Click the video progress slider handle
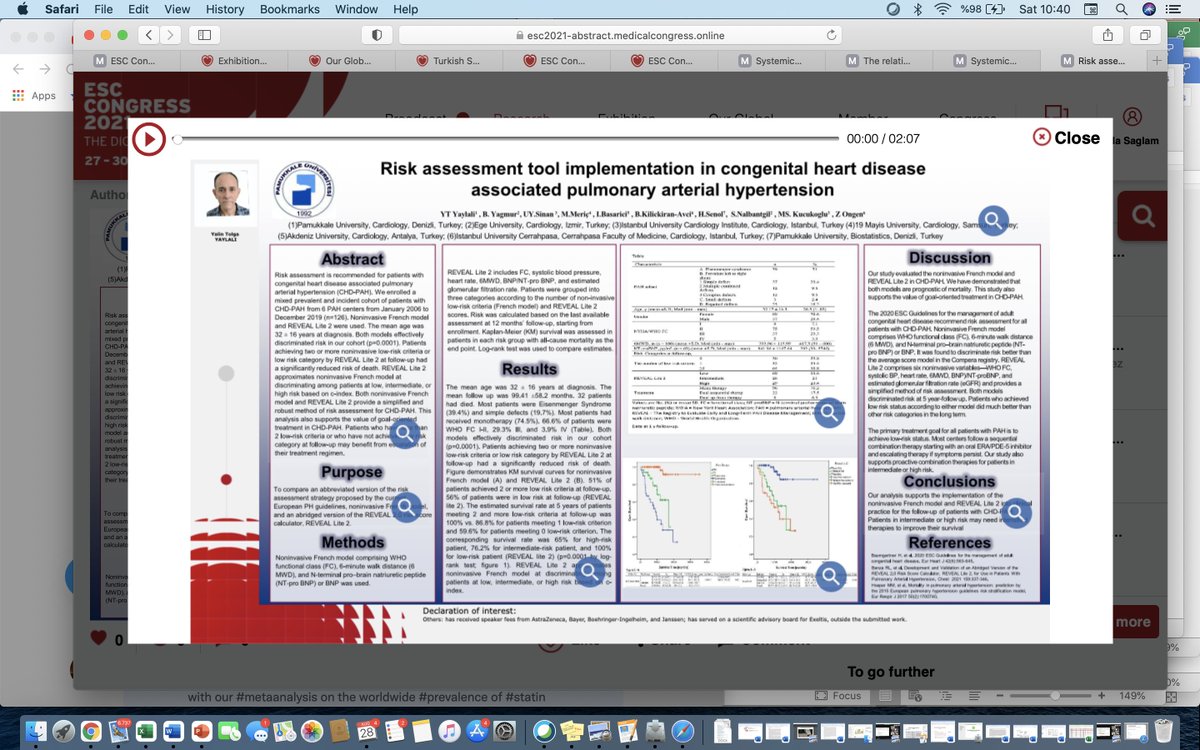This screenshot has width=1200, height=750. point(177,140)
